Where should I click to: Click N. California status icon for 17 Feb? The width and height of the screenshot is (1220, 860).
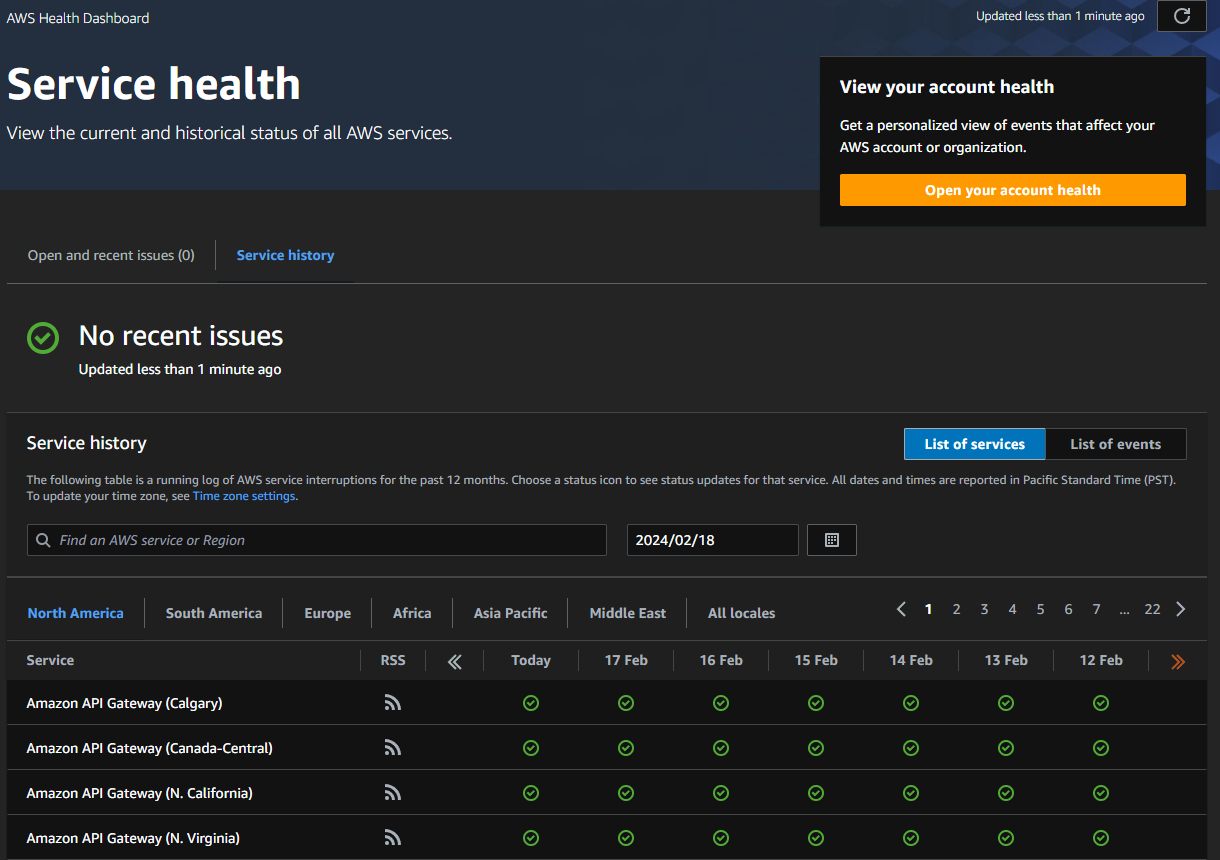click(x=626, y=793)
